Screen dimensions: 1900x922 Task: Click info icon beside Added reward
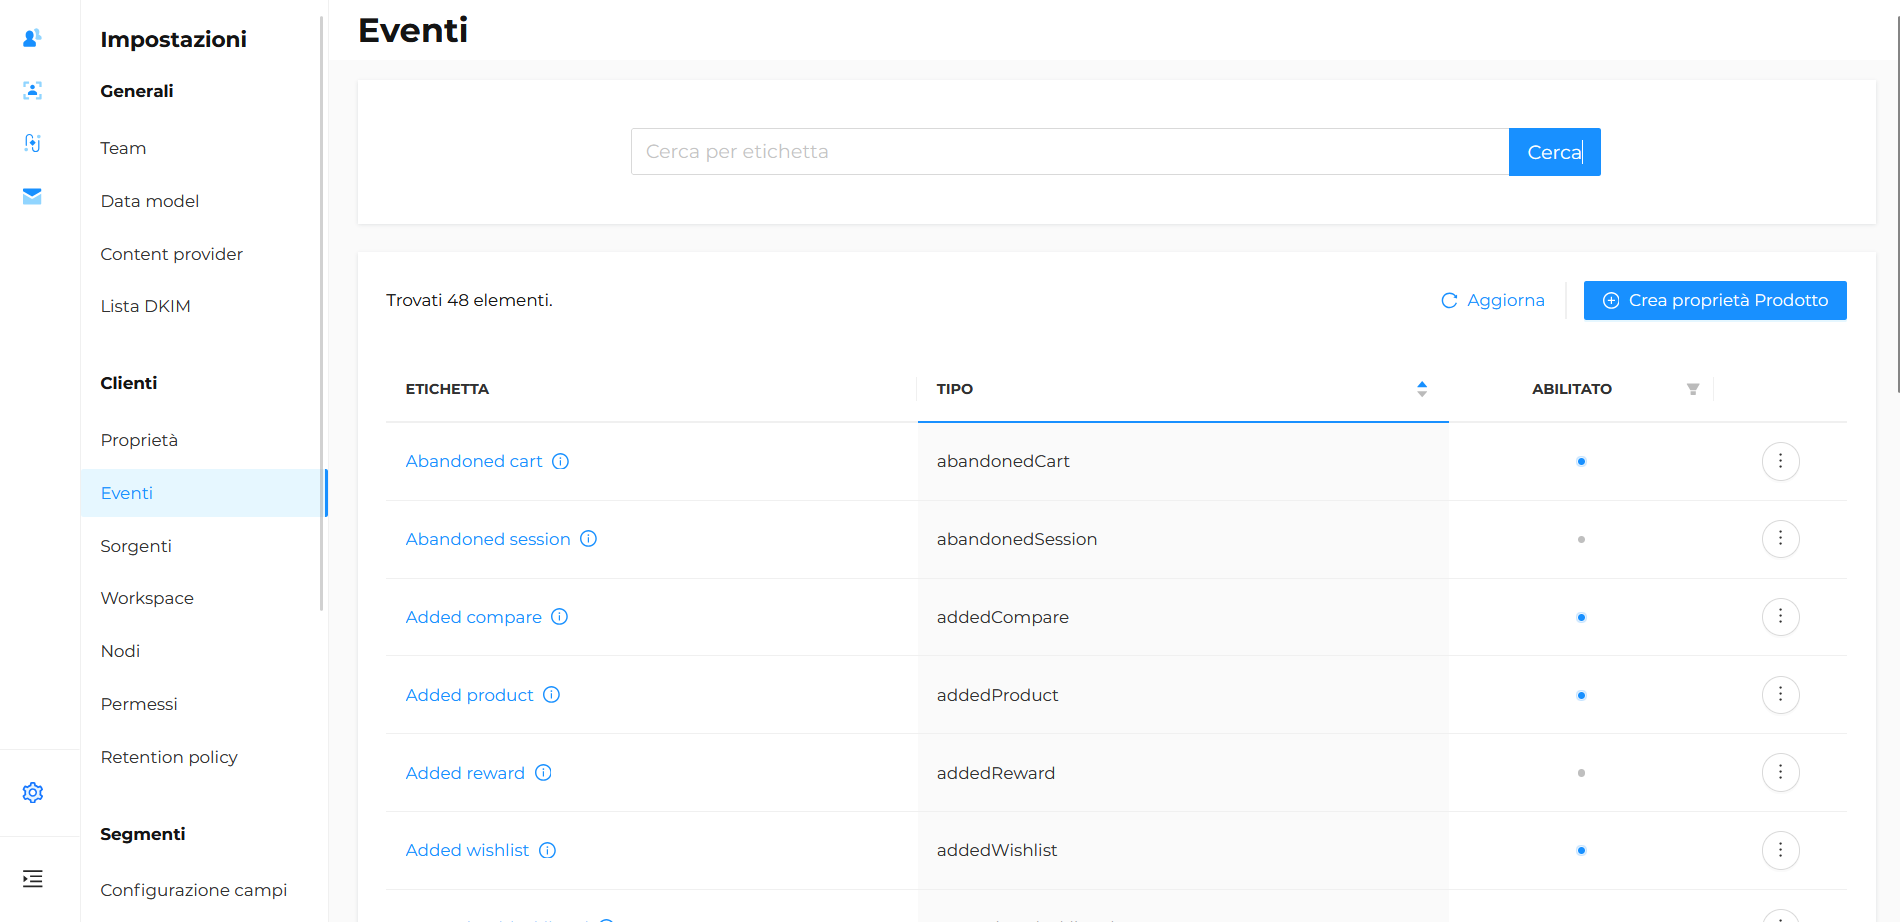543,773
